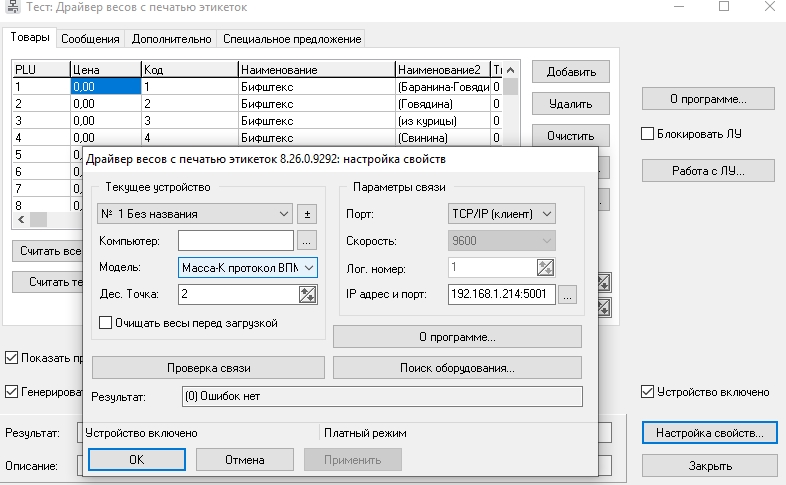The image size is (786, 485).
Task: Click application icon in the title bar
Action: (13, 7)
